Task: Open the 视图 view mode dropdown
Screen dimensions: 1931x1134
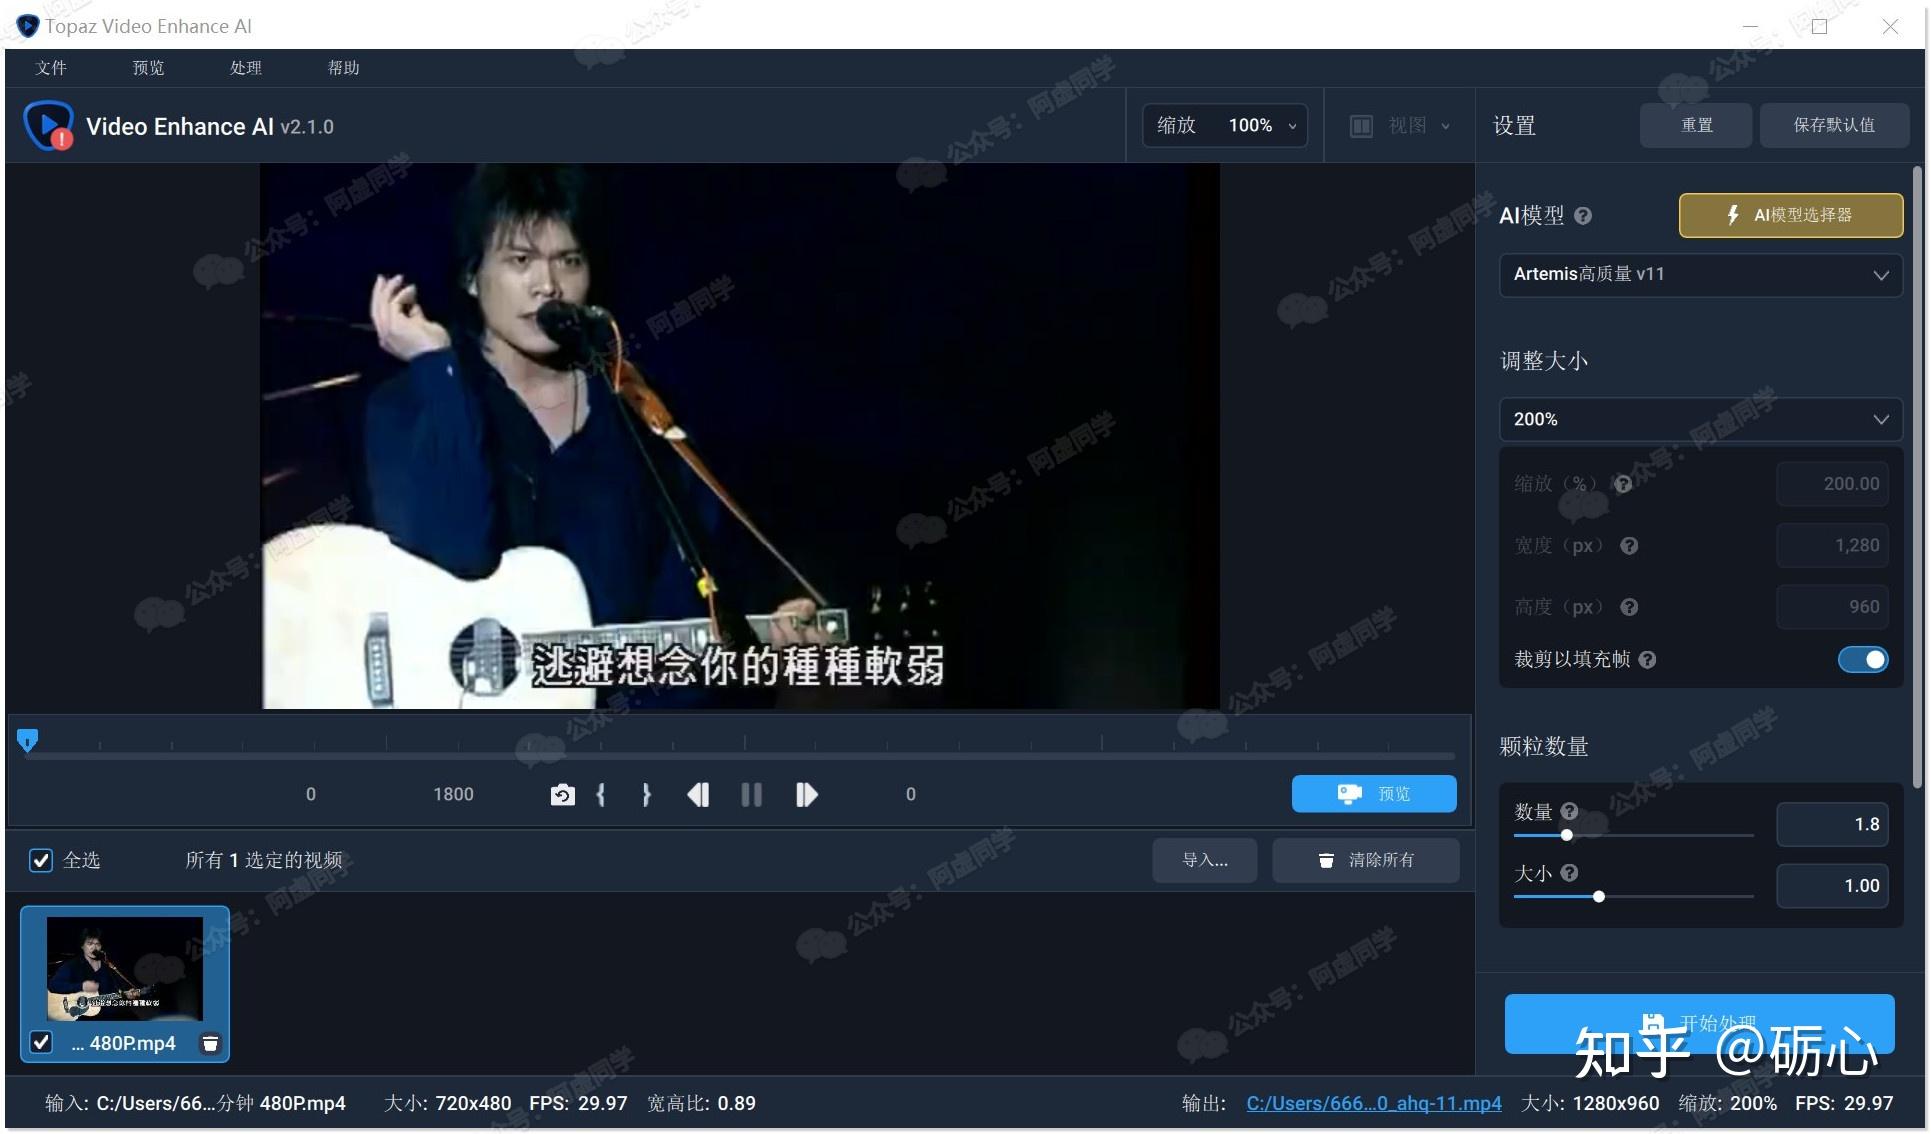Action: (1400, 126)
